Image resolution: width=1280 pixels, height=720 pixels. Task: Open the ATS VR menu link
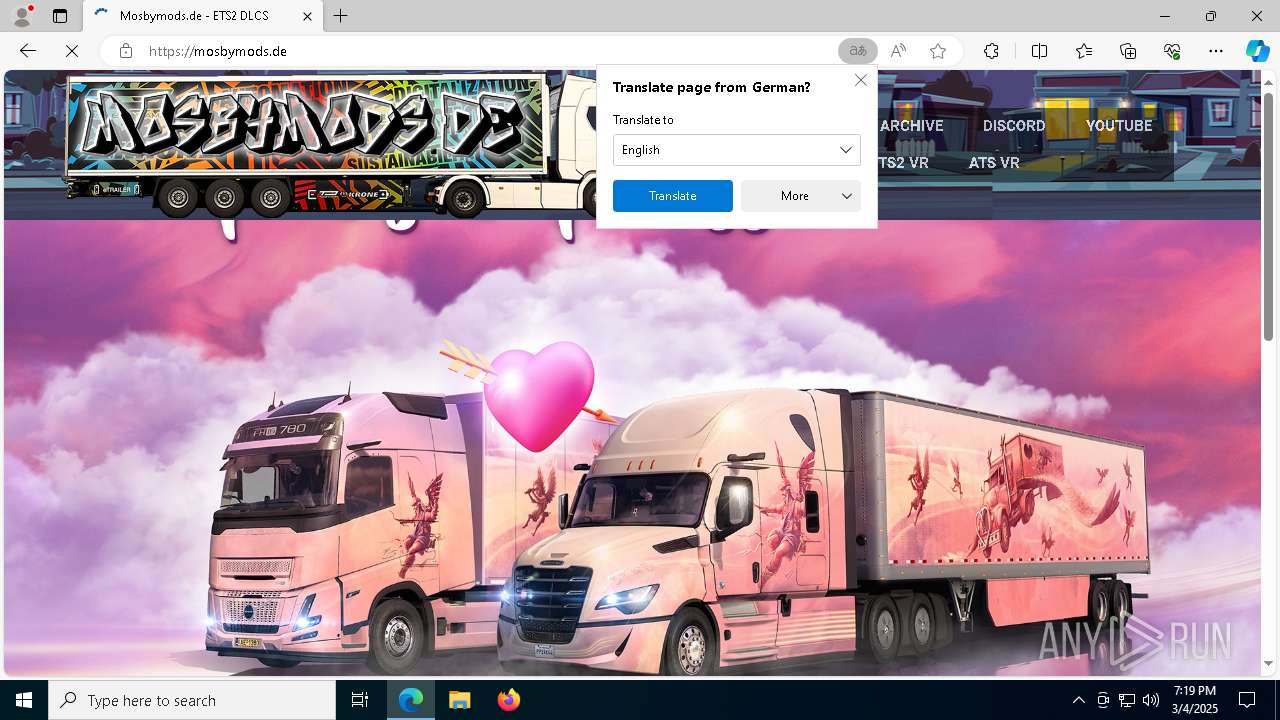click(993, 162)
